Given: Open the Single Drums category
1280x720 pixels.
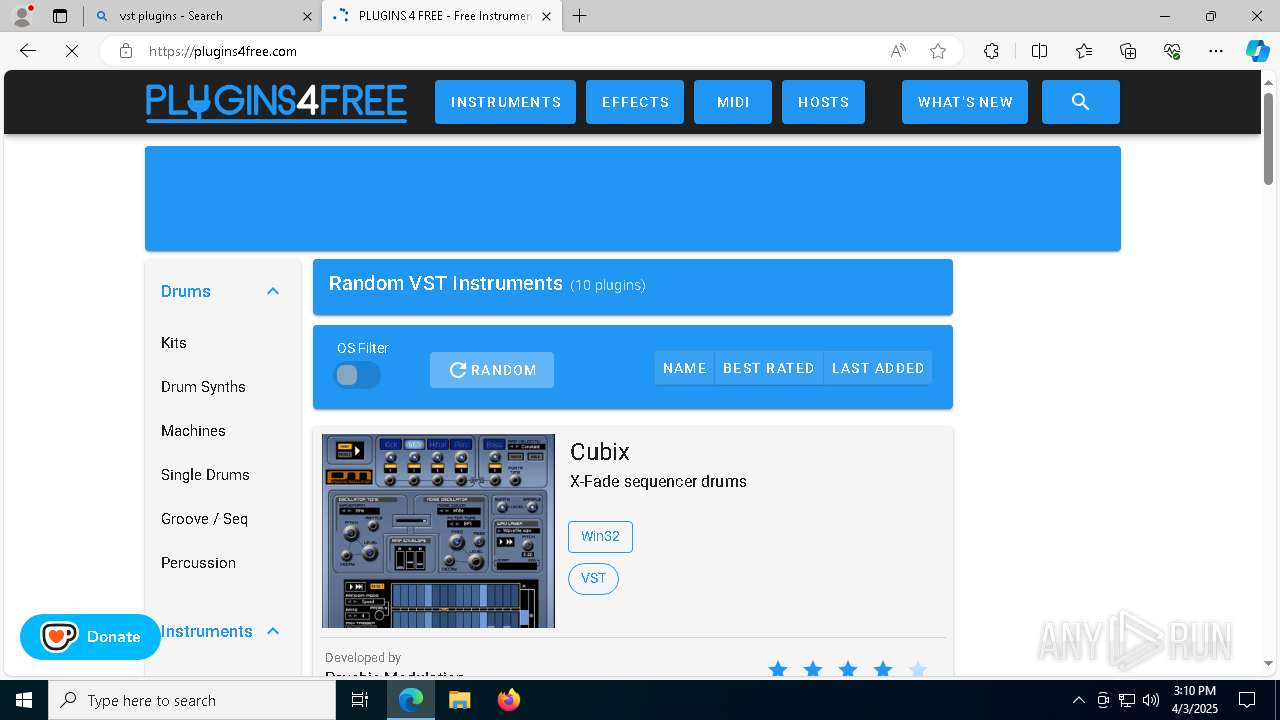Looking at the screenshot, I should click(205, 474).
